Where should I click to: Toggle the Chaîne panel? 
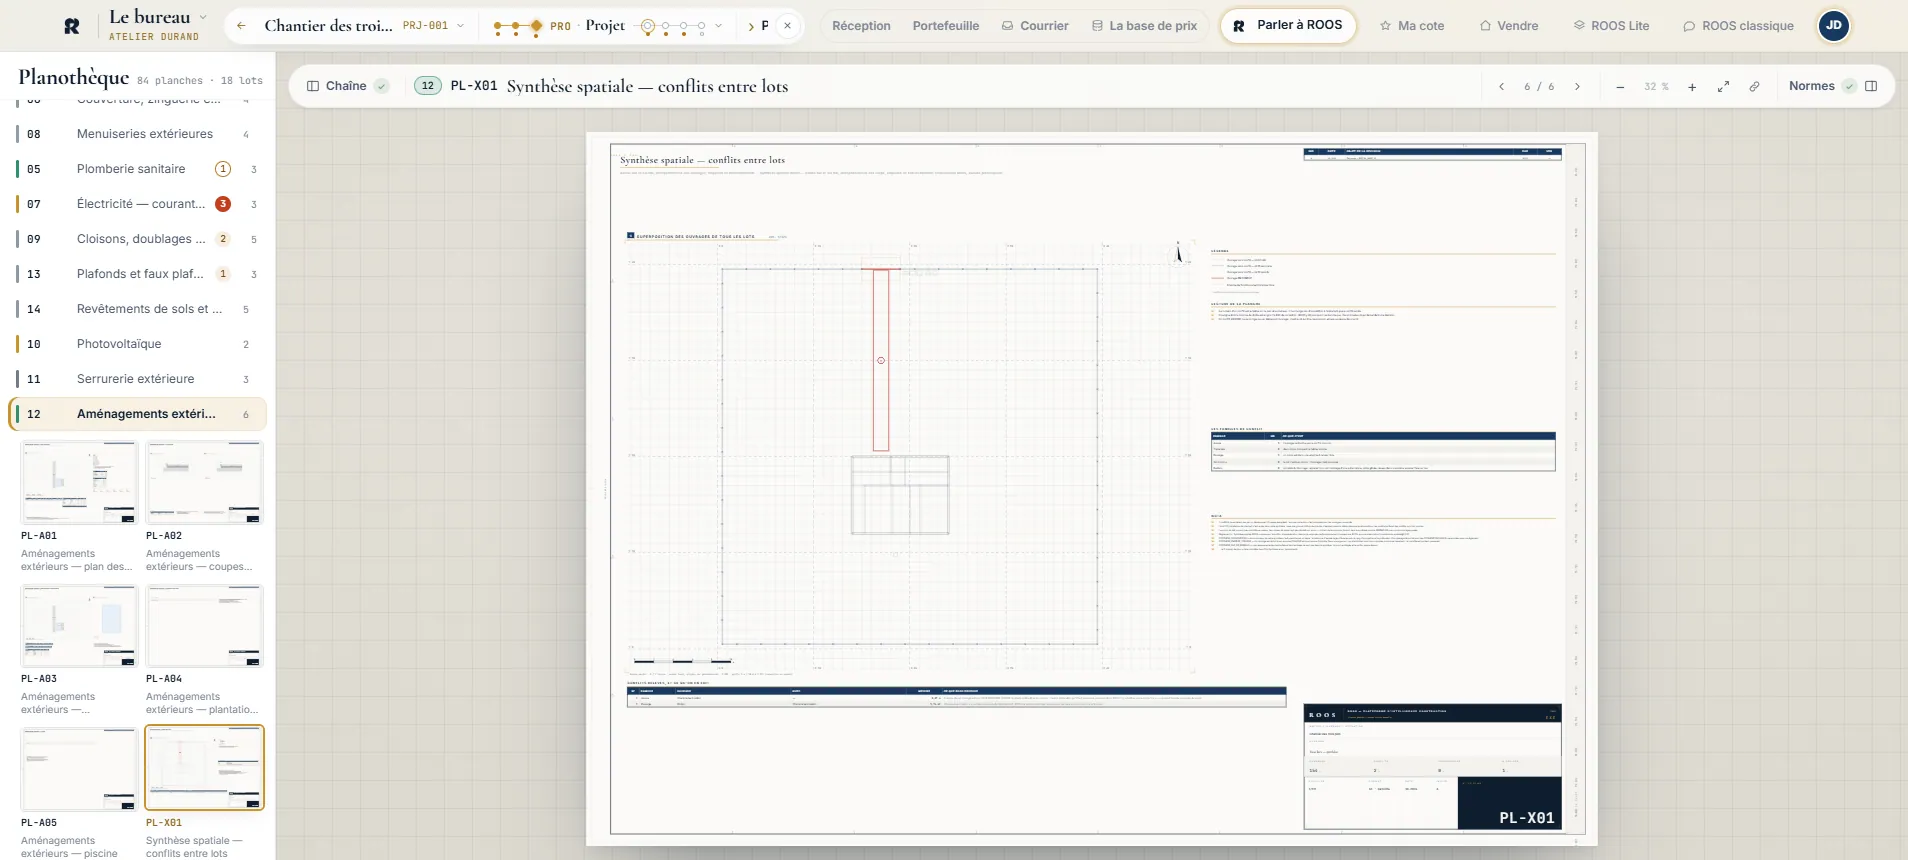pyautogui.click(x=347, y=86)
